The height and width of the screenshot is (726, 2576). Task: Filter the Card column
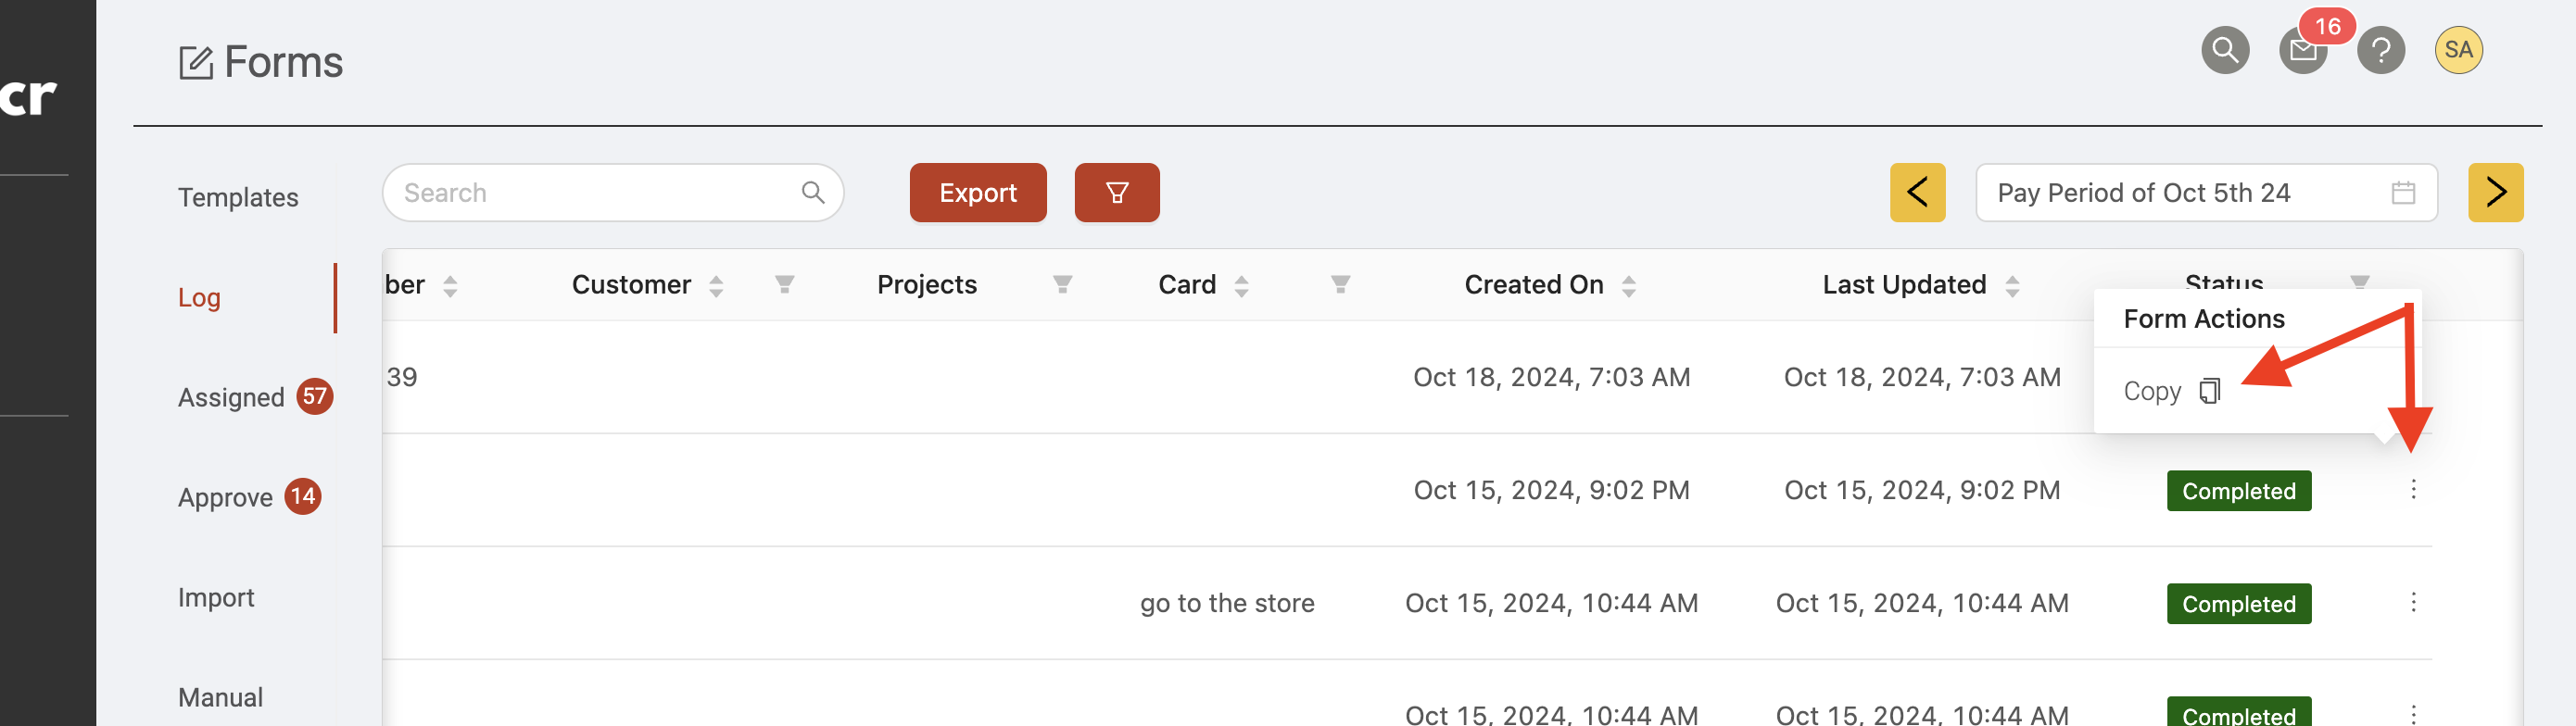coord(1341,285)
